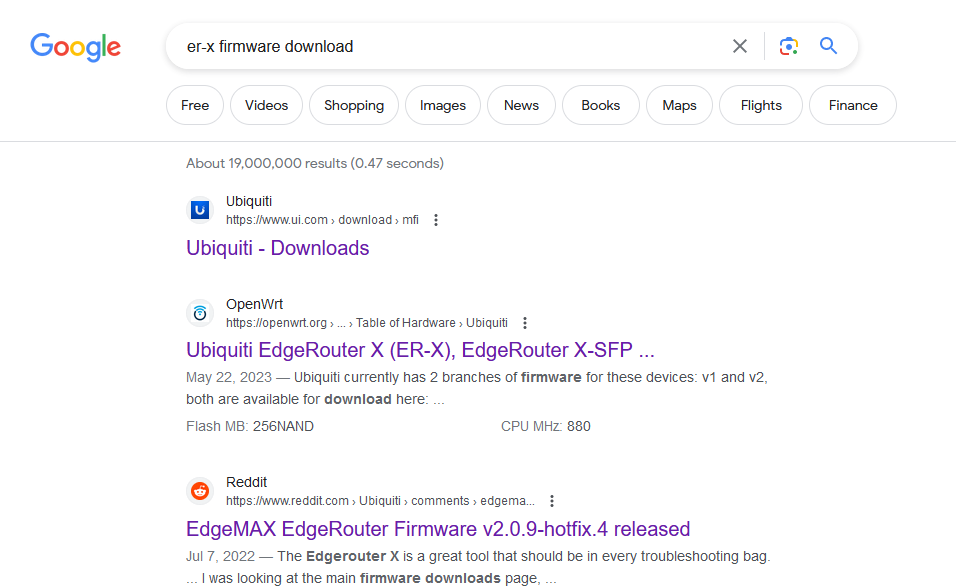956x588 pixels.
Task: Open the News results tab
Action: 521,105
